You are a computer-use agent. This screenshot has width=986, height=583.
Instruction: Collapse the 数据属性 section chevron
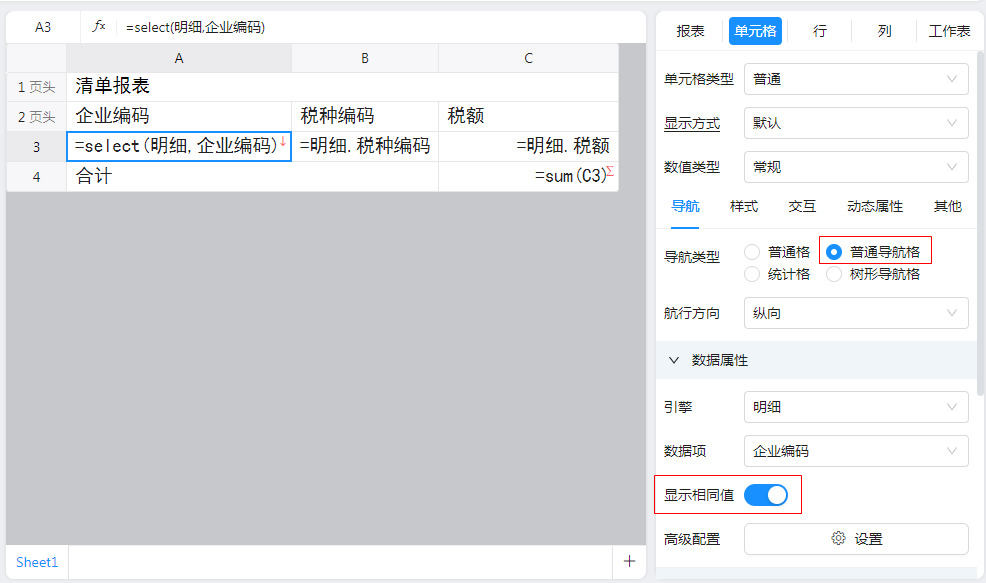pyautogui.click(x=674, y=360)
